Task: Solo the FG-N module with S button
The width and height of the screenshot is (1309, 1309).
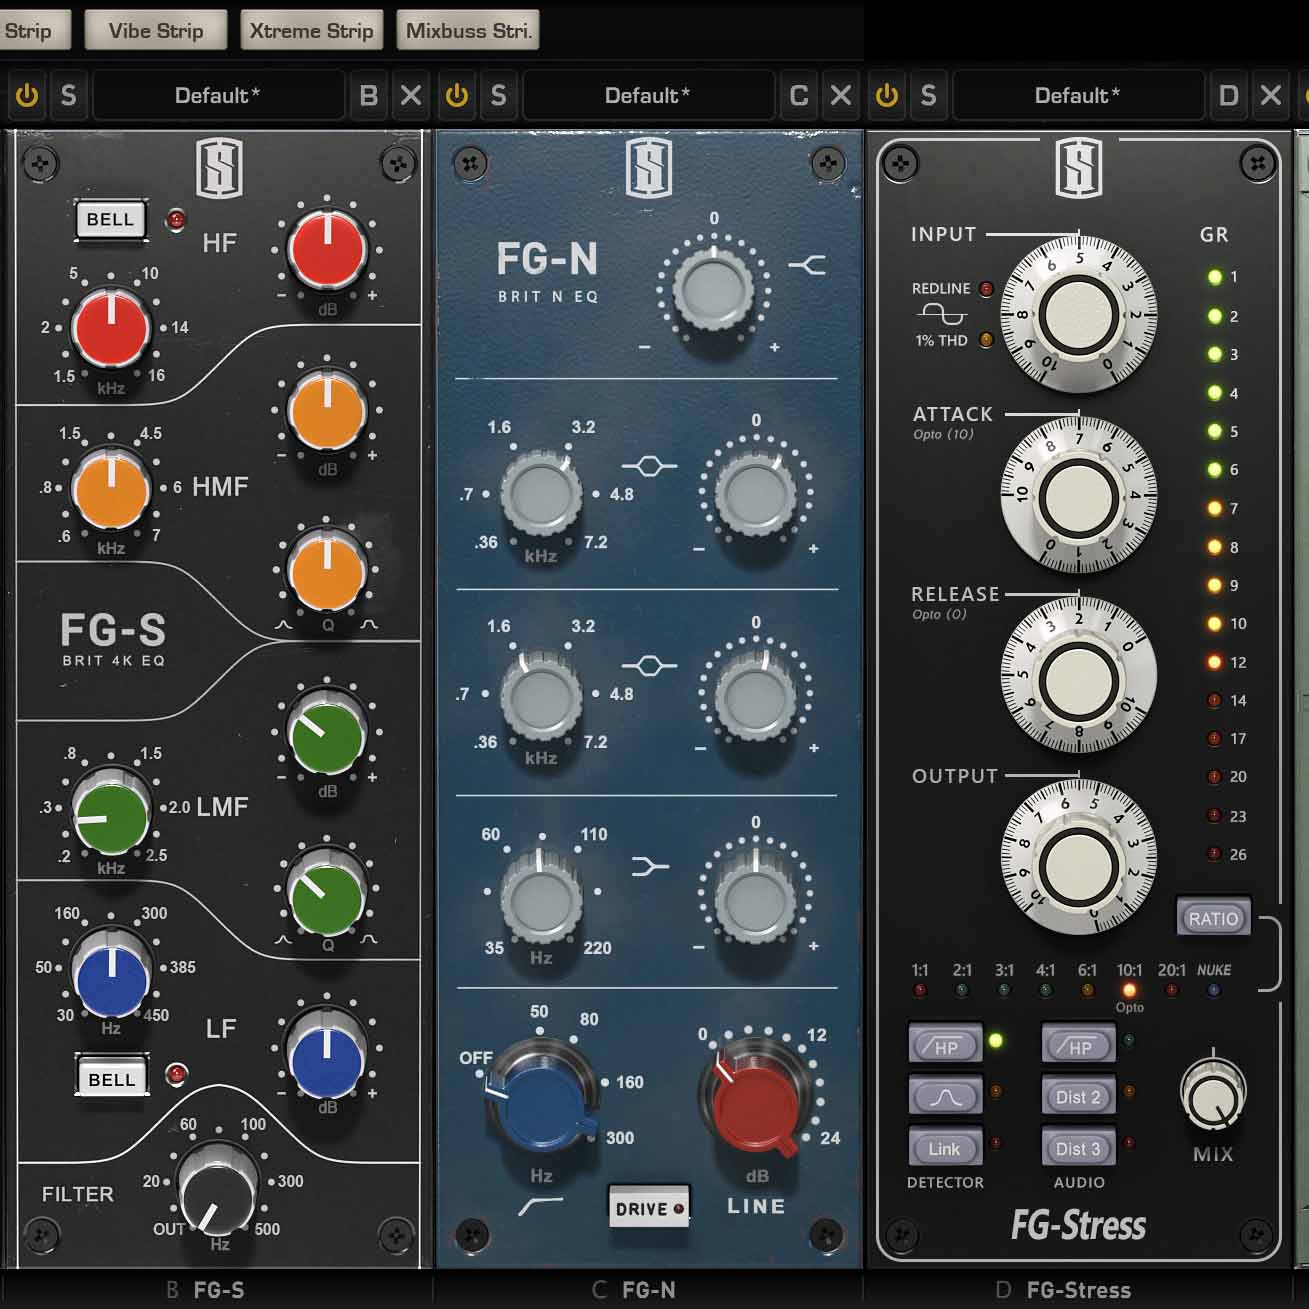Action: click(x=498, y=96)
